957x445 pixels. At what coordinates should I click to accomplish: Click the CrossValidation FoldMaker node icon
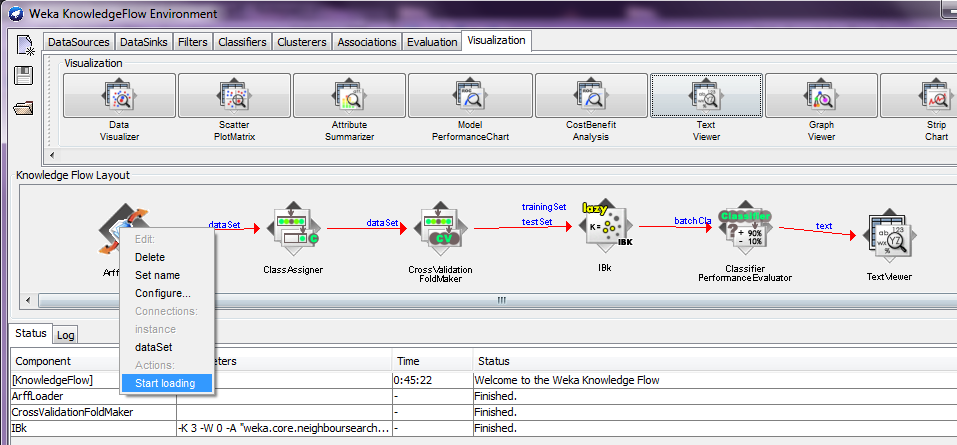click(x=440, y=228)
